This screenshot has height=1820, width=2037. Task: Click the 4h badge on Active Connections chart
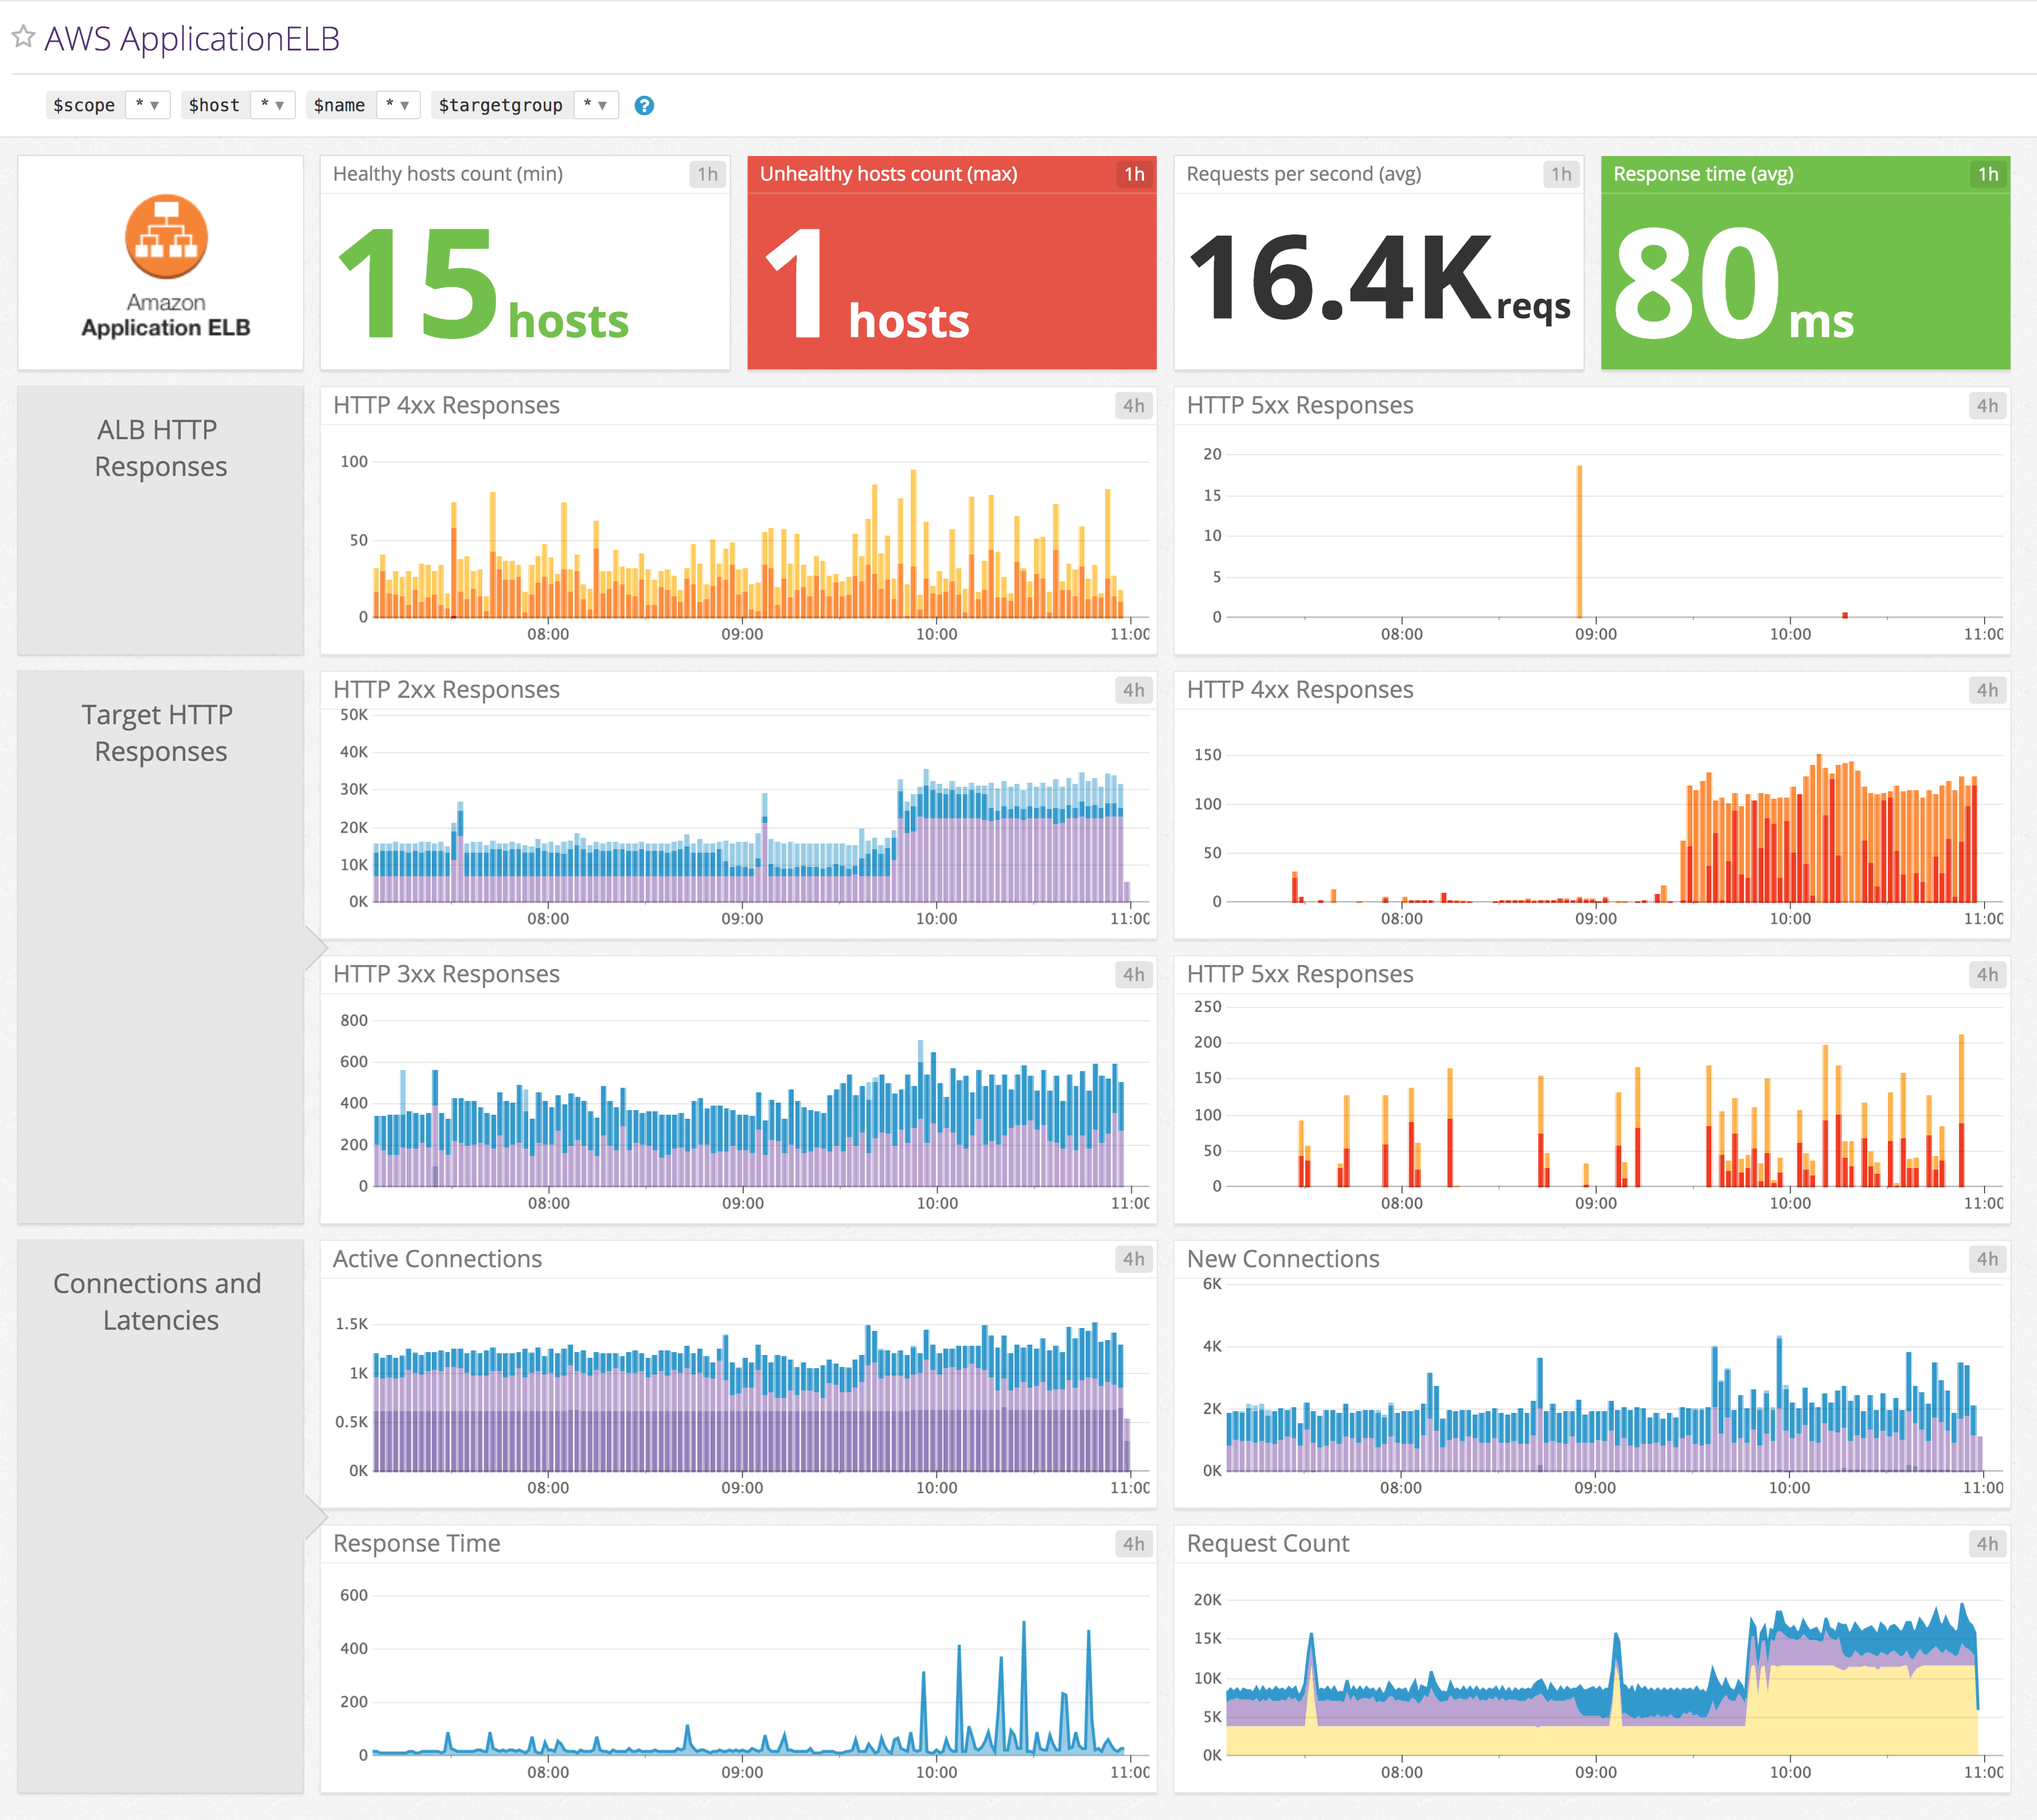click(x=1135, y=1259)
